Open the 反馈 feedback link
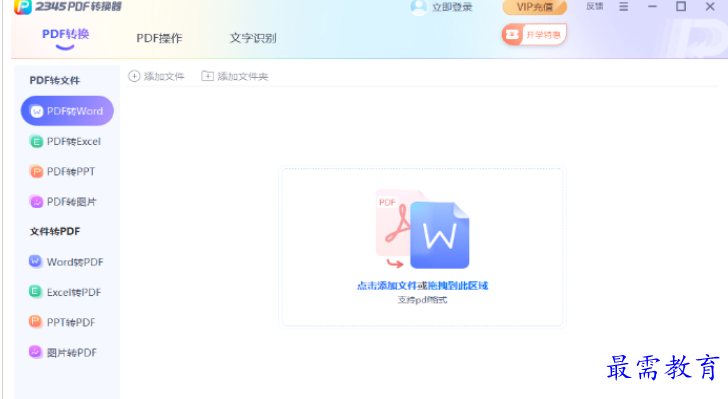 click(595, 7)
